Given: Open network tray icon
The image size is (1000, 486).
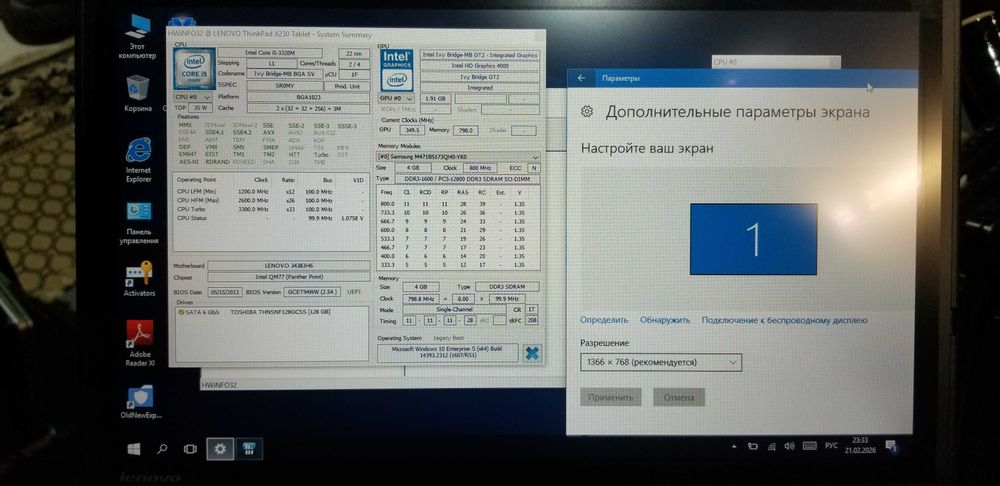Looking at the screenshot, I should [x=771, y=446].
